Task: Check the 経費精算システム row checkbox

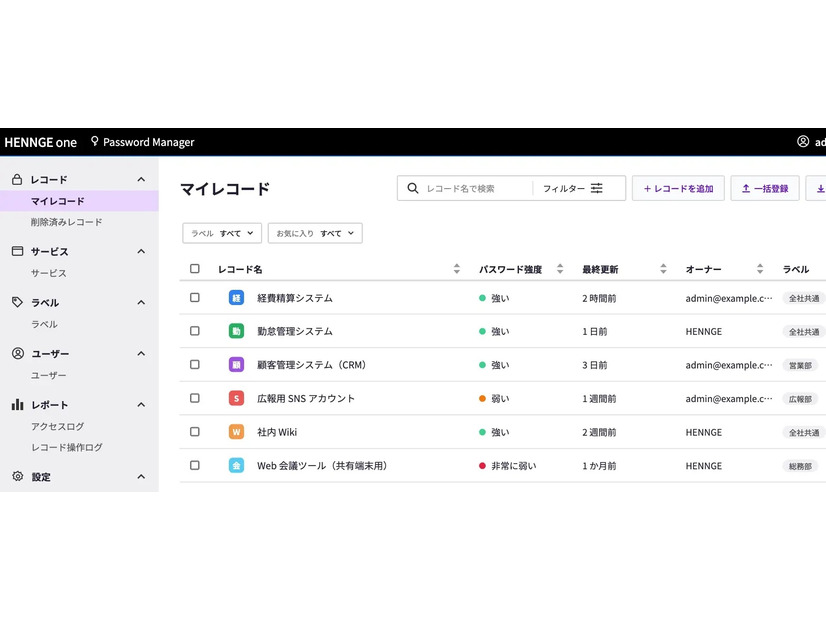Action: (x=195, y=298)
